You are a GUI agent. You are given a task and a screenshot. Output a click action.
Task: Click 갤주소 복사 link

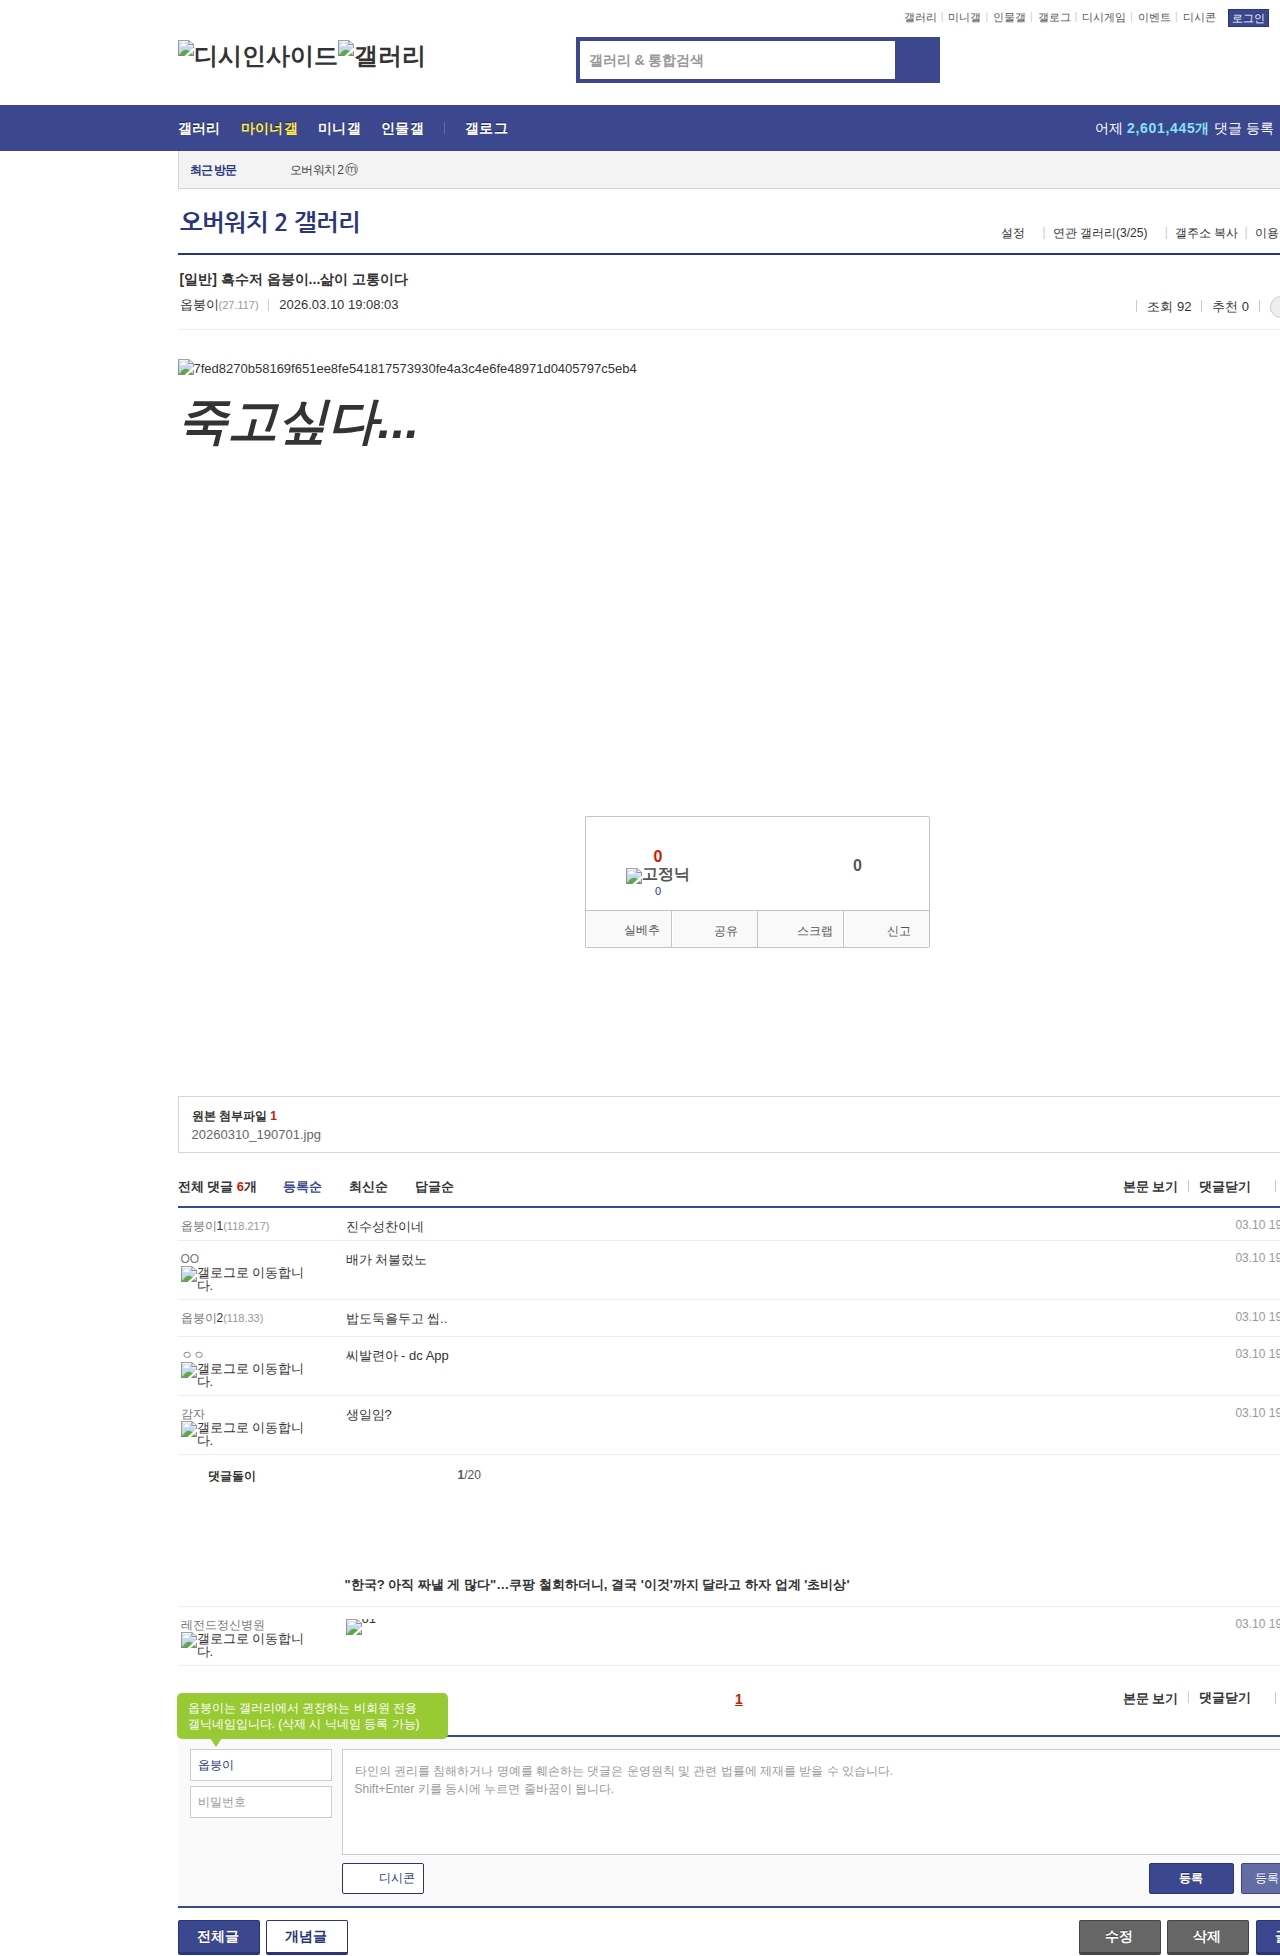tap(1206, 233)
